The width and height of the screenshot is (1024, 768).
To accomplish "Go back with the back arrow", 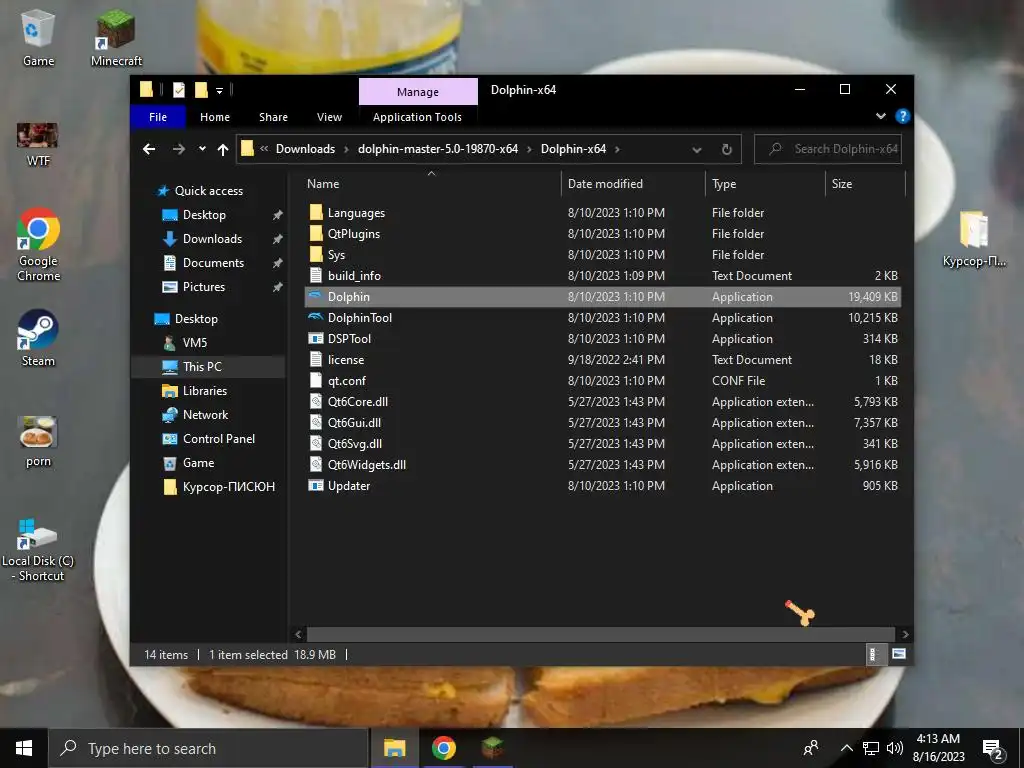I will pos(149,149).
